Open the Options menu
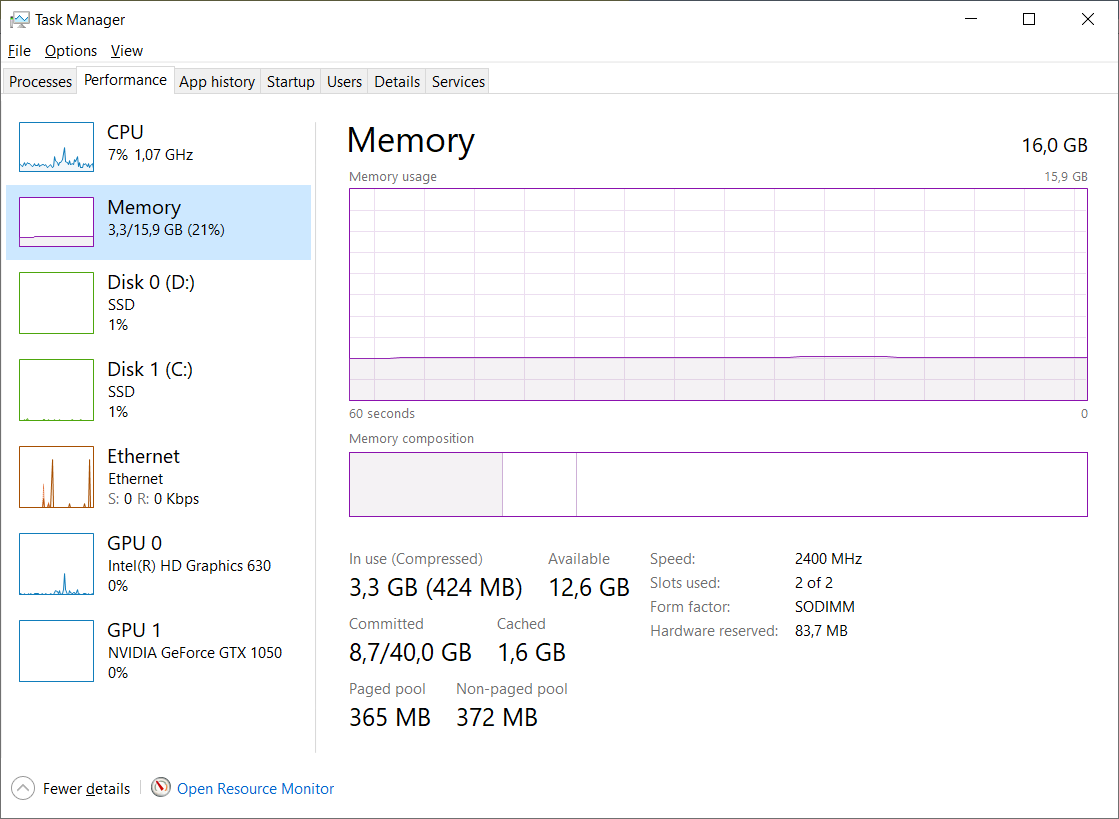This screenshot has width=1119, height=819. pyautogui.click(x=71, y=51)
